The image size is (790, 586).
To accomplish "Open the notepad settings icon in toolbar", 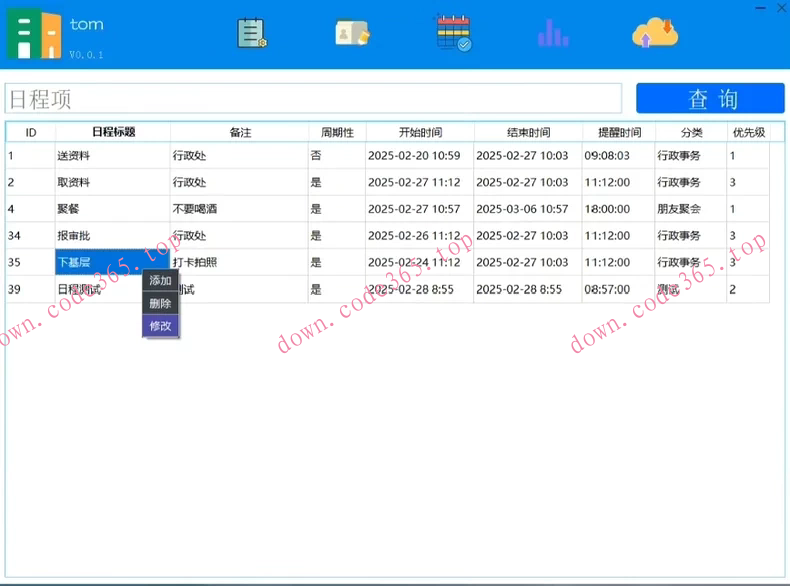I will point(251,33).
